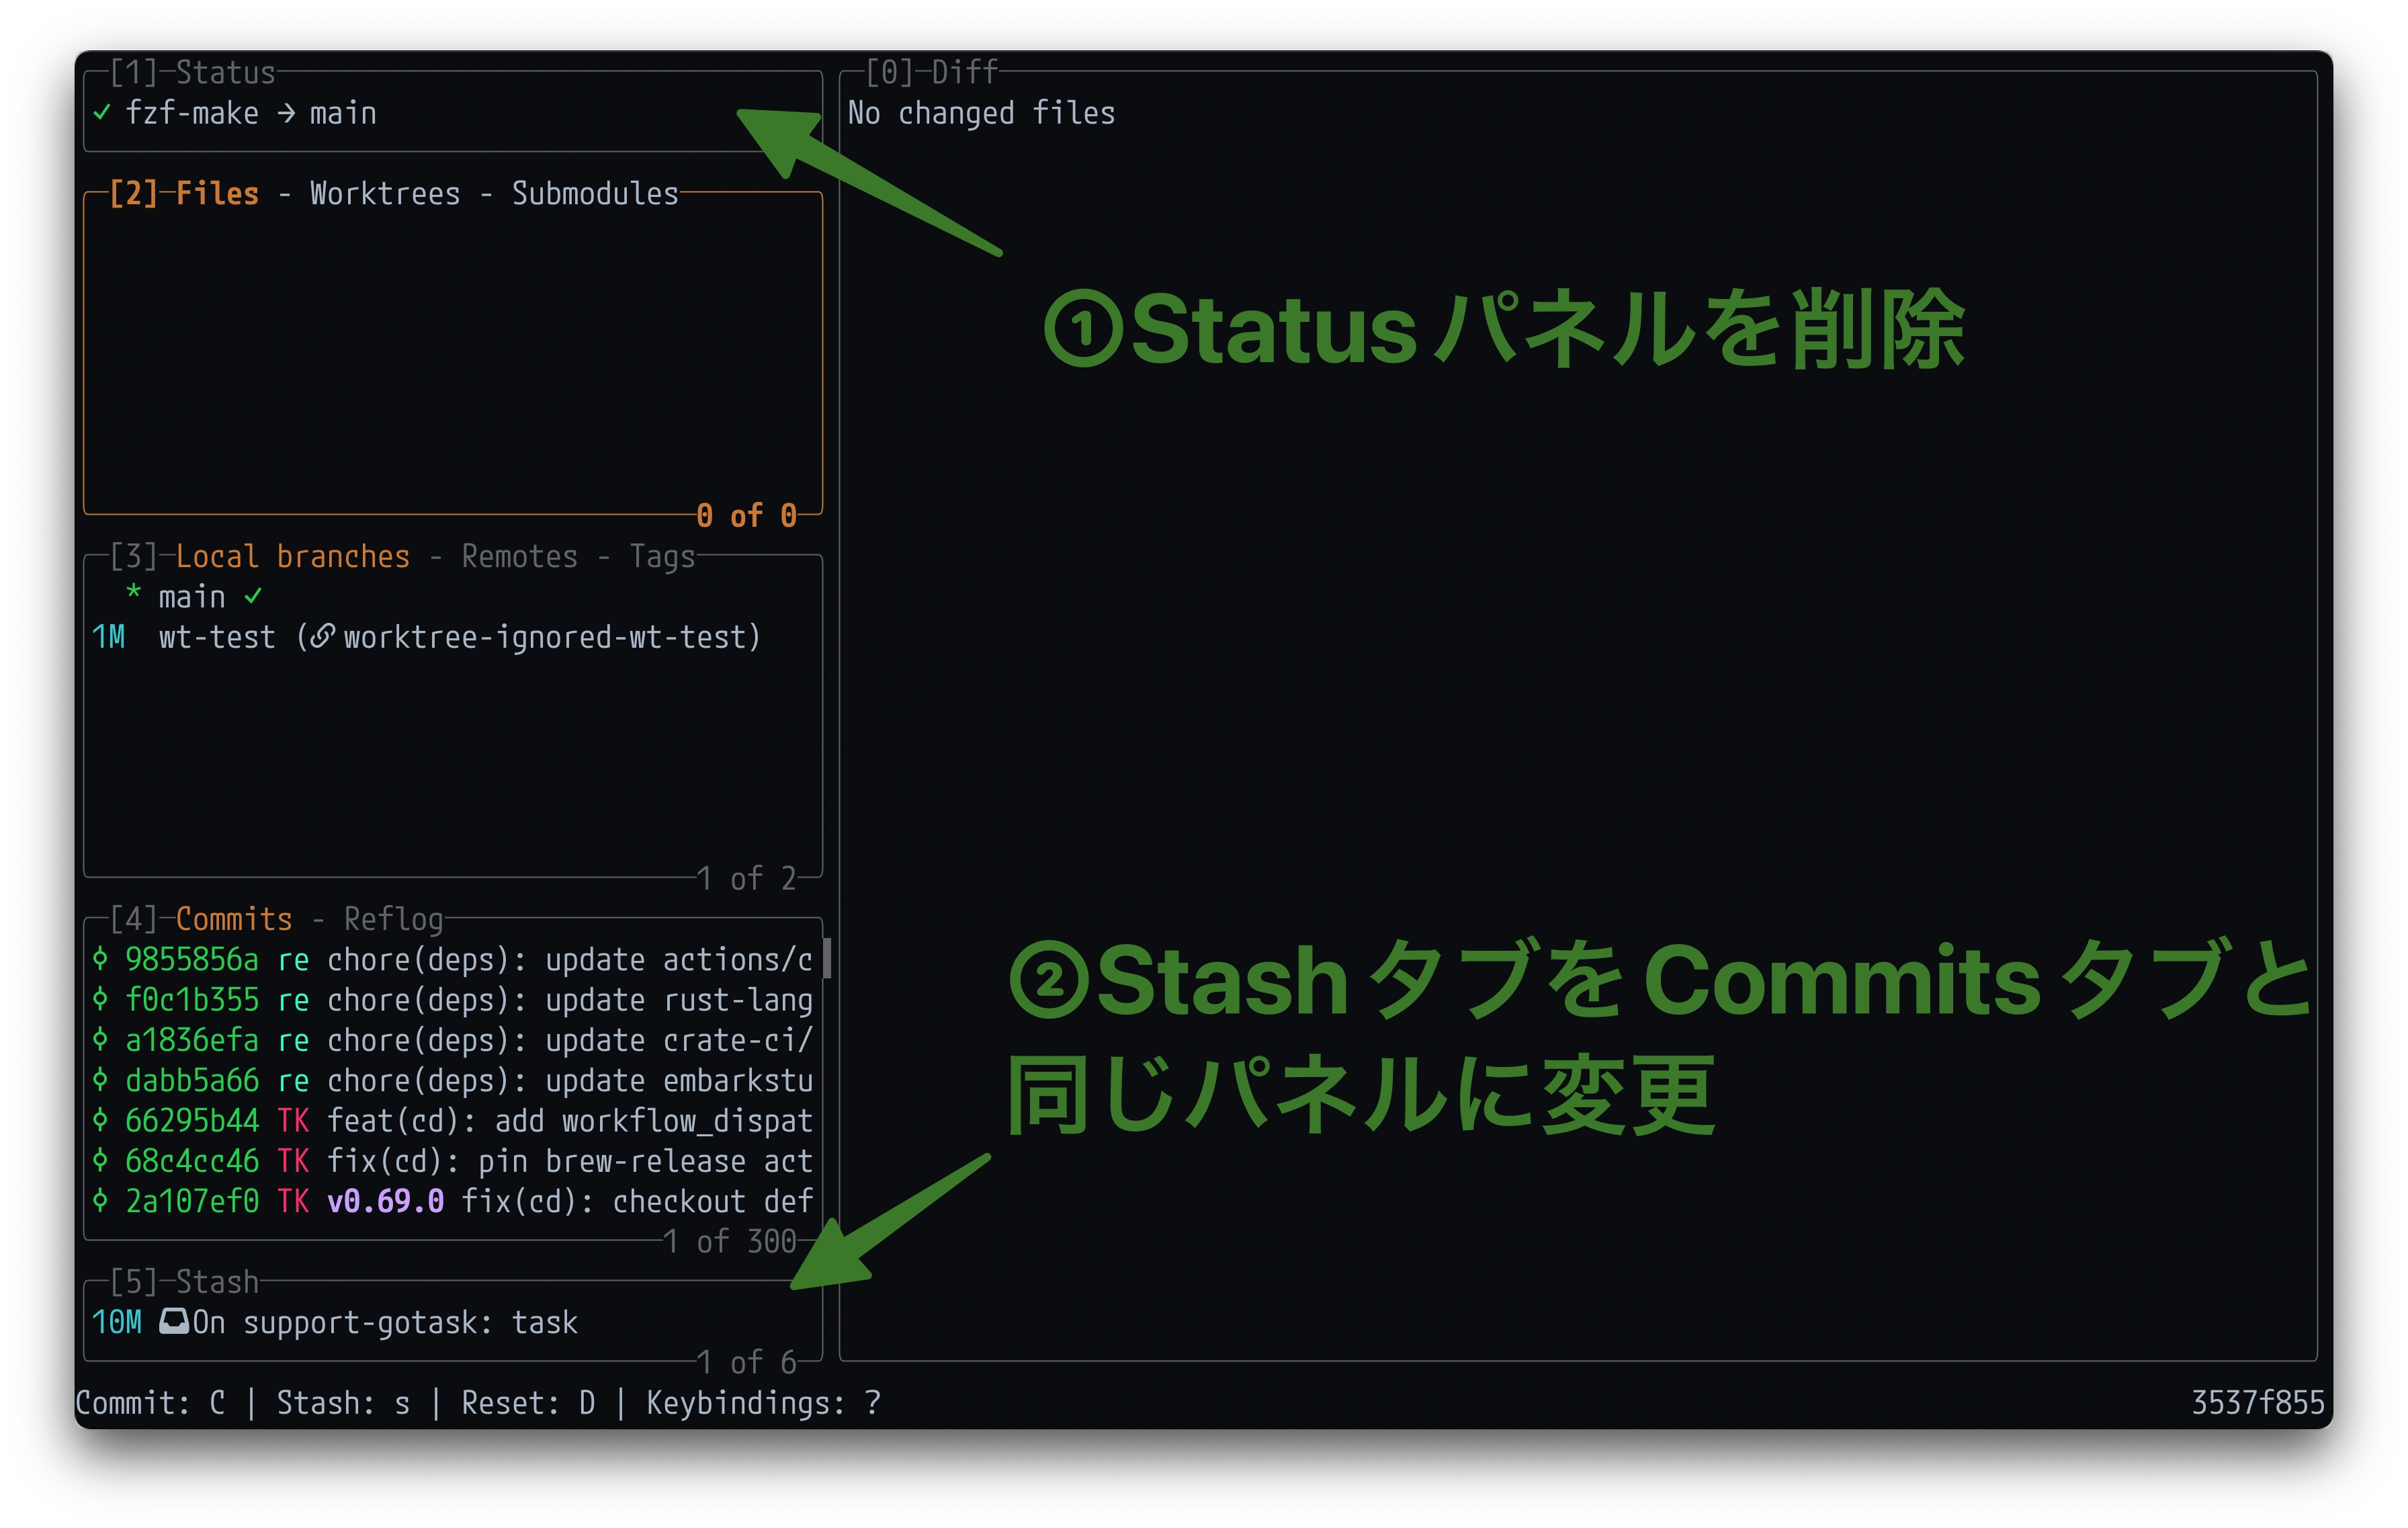Viewport: 2408px width, 1528px height.
Task: Click the Commit: C shortcut hint
Action: click(x=150, y=1403)
